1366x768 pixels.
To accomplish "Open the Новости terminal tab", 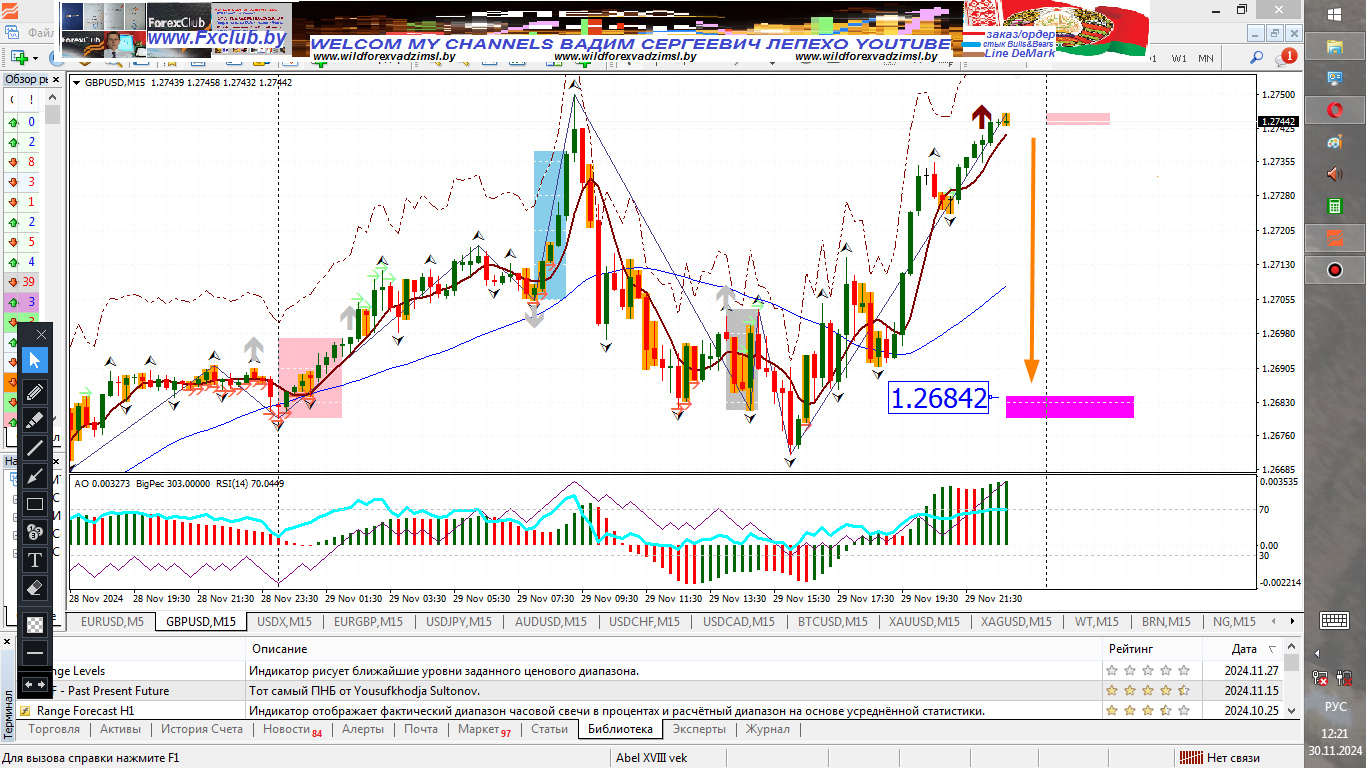I will 292,730.
